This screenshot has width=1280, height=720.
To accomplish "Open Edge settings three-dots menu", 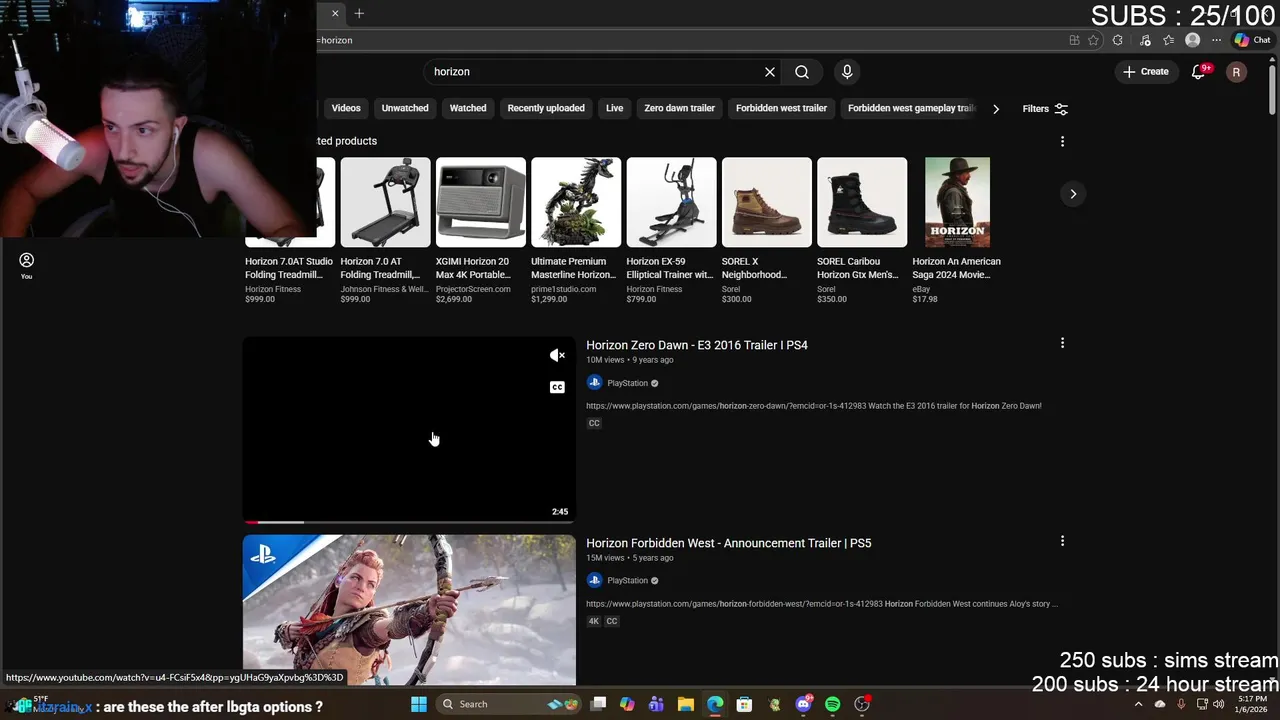I will click(x=1216, y=40).
